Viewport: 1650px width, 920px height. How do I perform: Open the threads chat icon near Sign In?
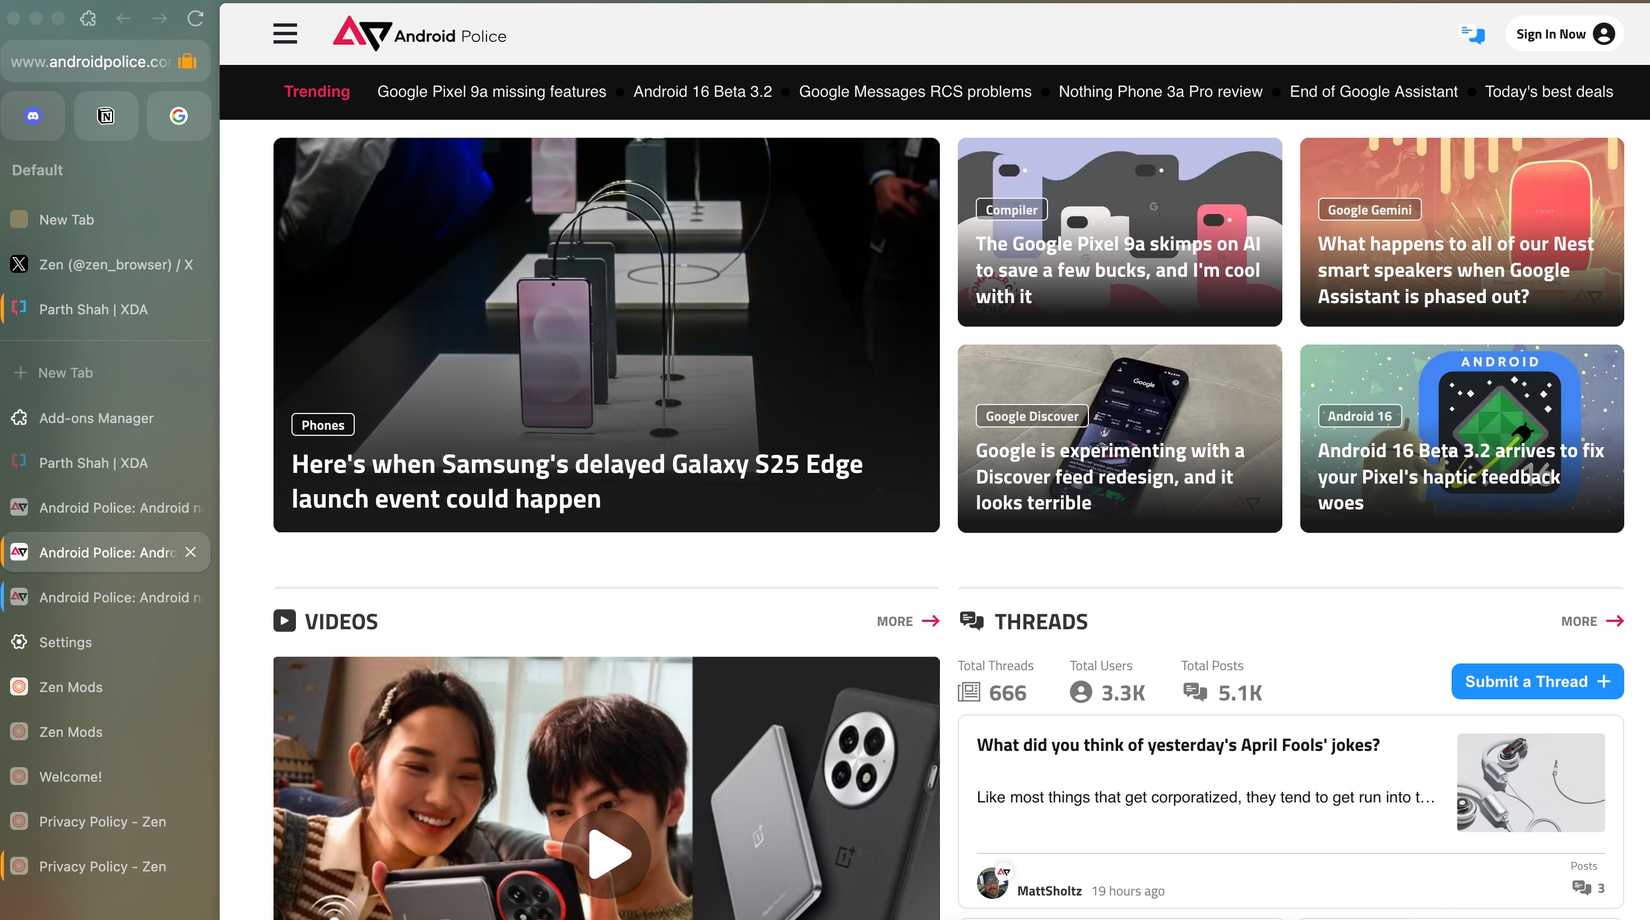tap(1473, 34)
